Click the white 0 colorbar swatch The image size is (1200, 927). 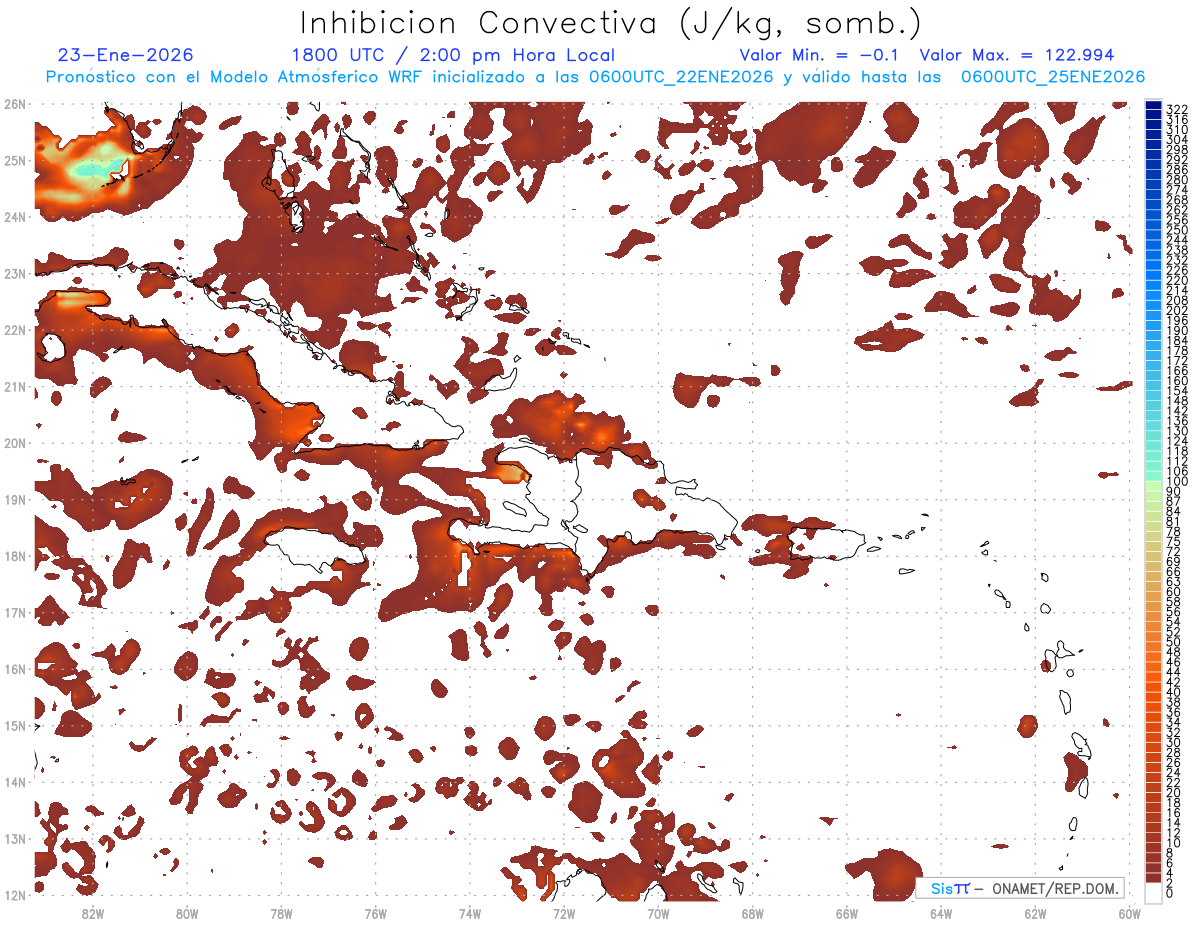click(x=1154, y=892)
